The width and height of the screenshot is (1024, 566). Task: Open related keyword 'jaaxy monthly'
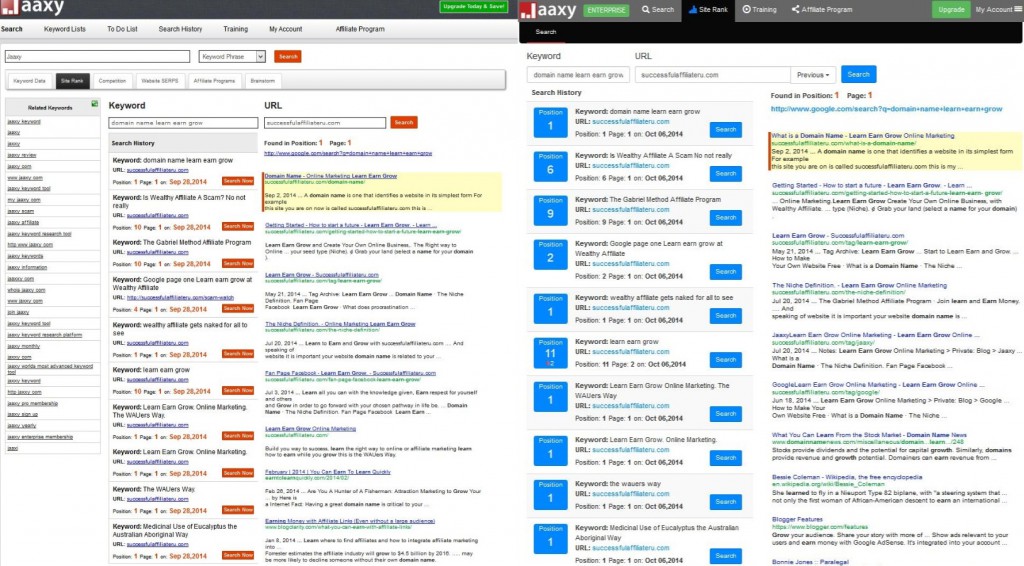pos(24,346)
